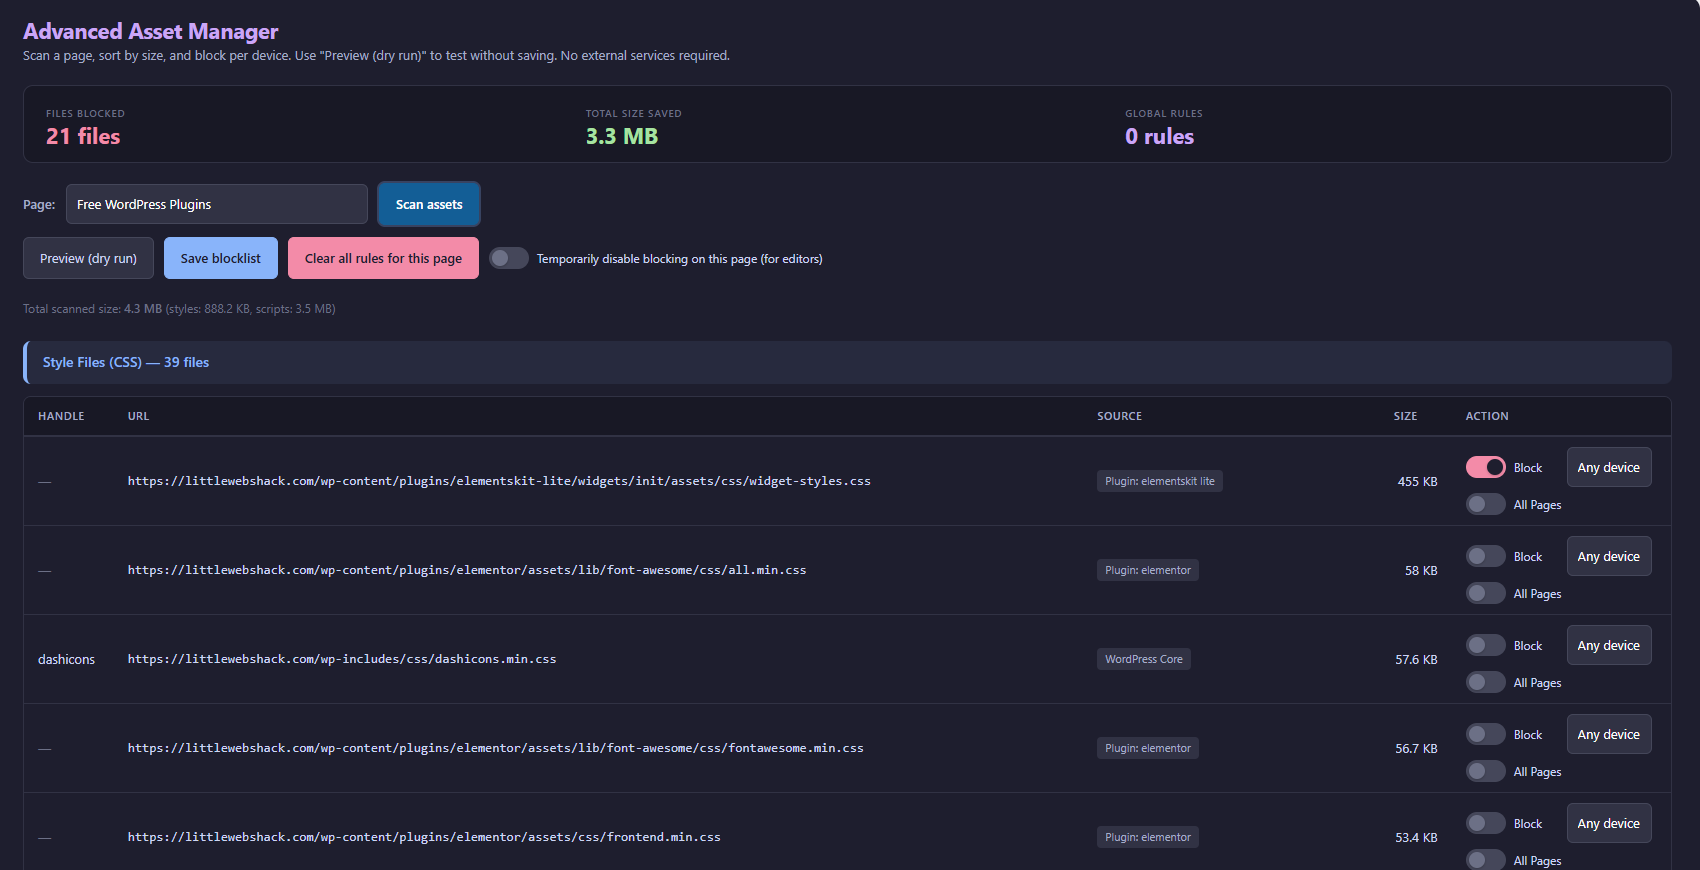Click the 57.6 KB size value
The width and height of the screenshot is (1700, 870).
point(1416,659)
